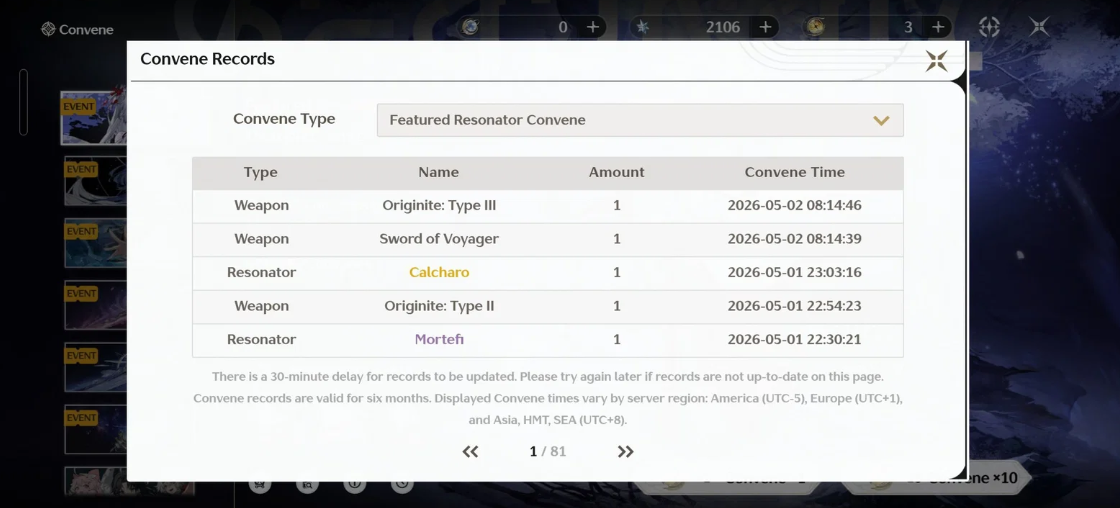Click the circular target icon in top bar
The image size is (1120, 508).
pyautogui.click(x=989, y=27)
